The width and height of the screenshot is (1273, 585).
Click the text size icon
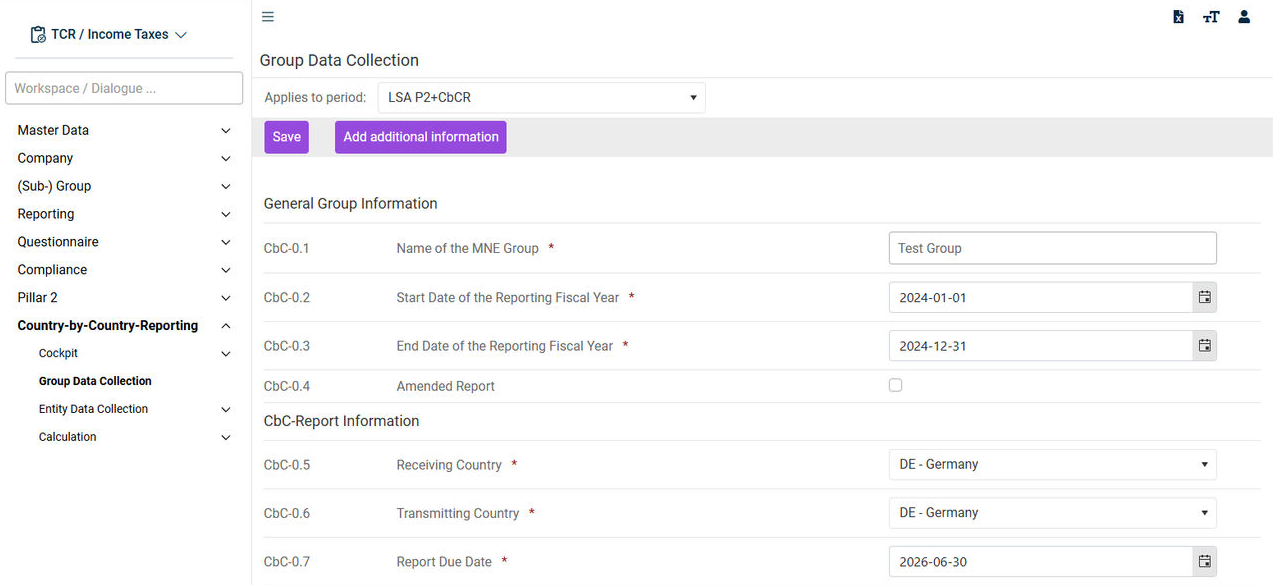click(x=1211, y=17)
